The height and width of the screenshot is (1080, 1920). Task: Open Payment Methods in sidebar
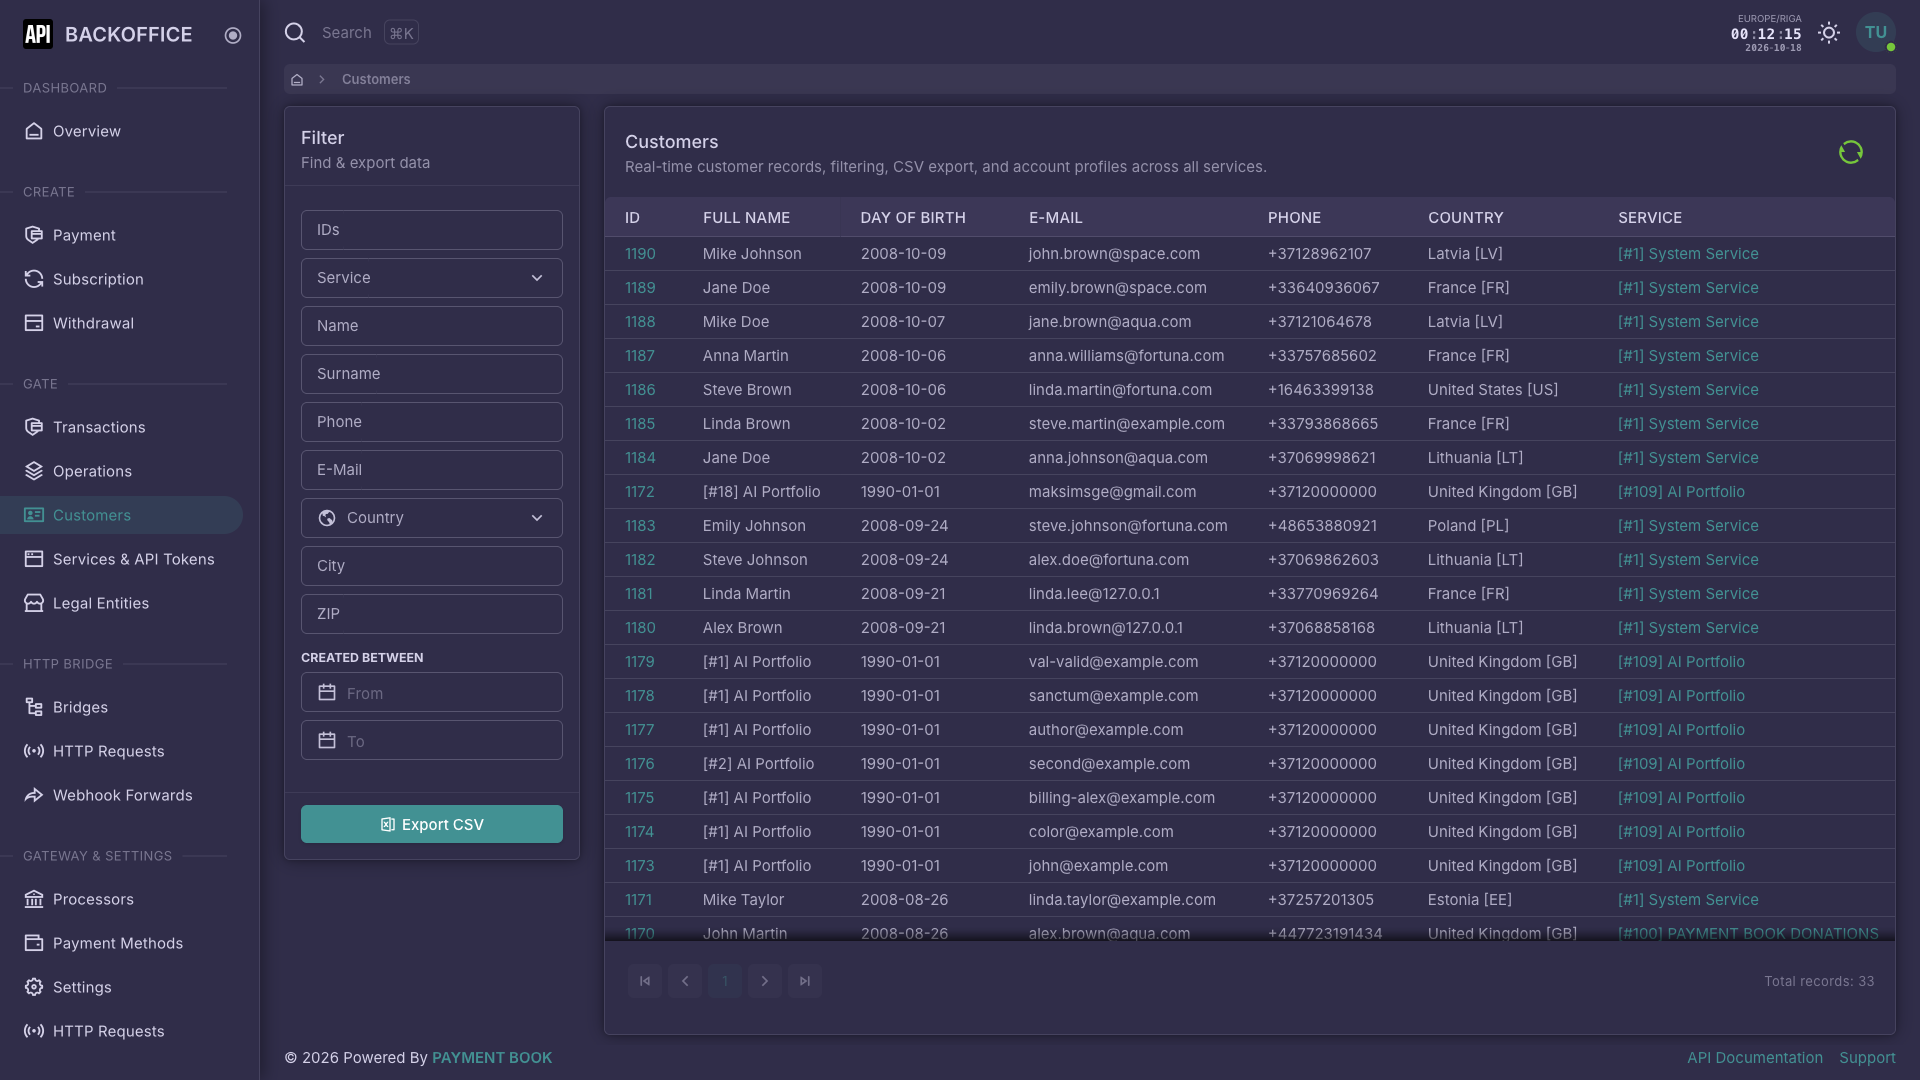(118, 943)
